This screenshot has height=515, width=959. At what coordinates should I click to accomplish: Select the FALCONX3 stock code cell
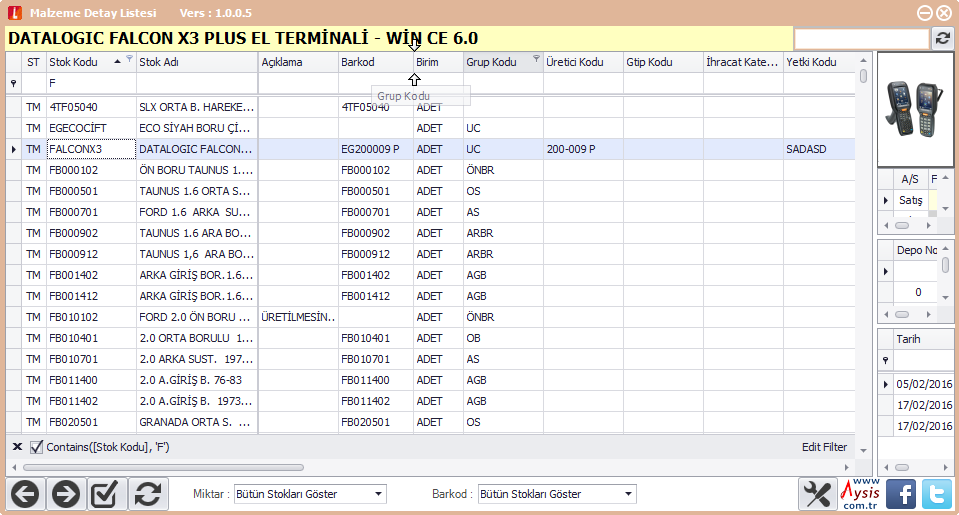(91, 149)
